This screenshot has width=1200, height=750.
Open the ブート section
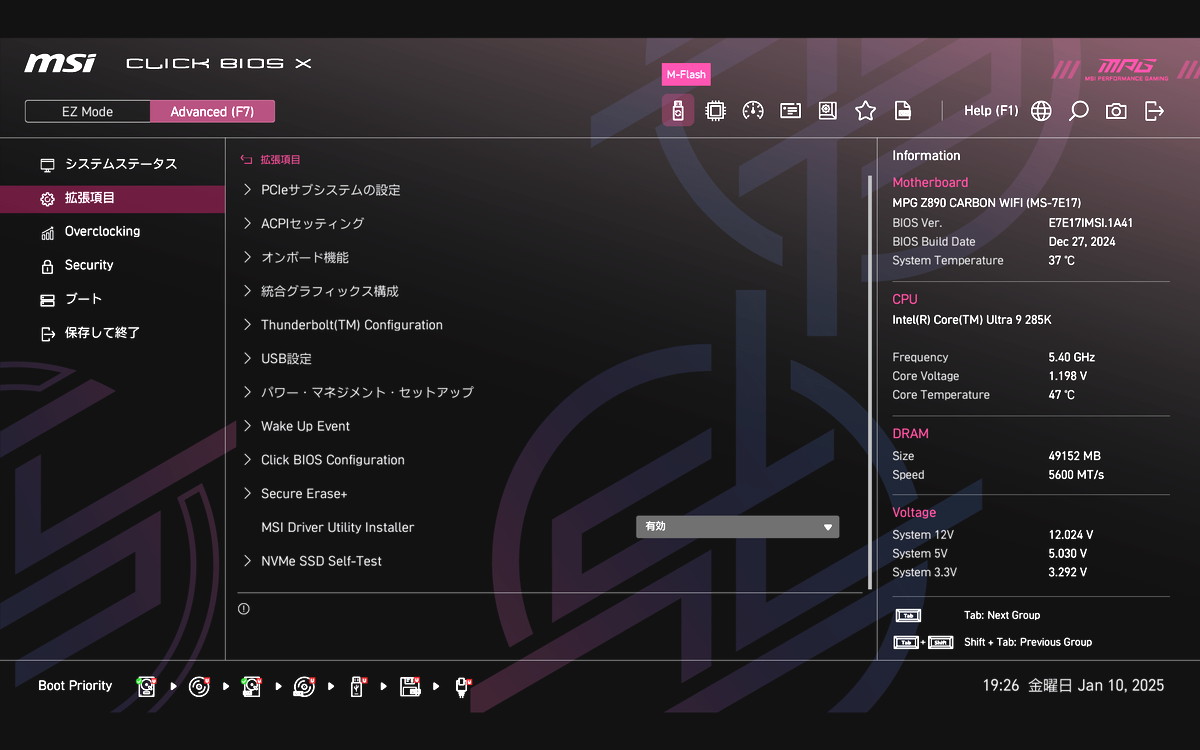[112, 299]
